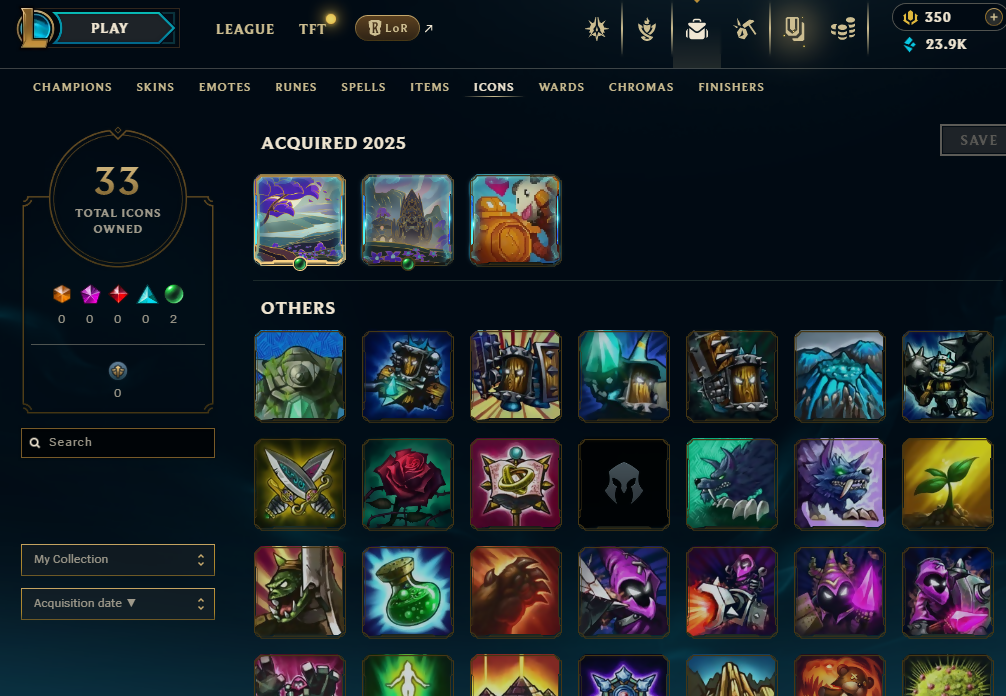Select the crossed daggers summoner icon
1006x696 pixels.
[300, 484]
